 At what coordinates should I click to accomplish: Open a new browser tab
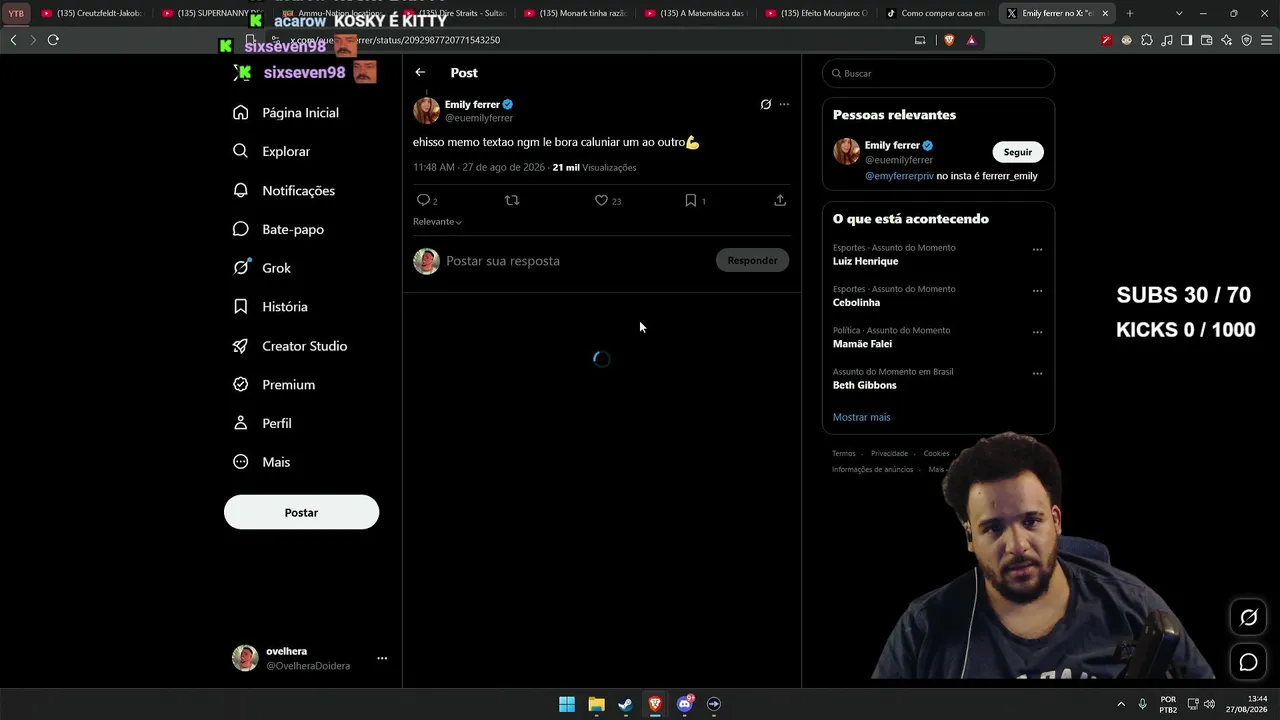1130,13
